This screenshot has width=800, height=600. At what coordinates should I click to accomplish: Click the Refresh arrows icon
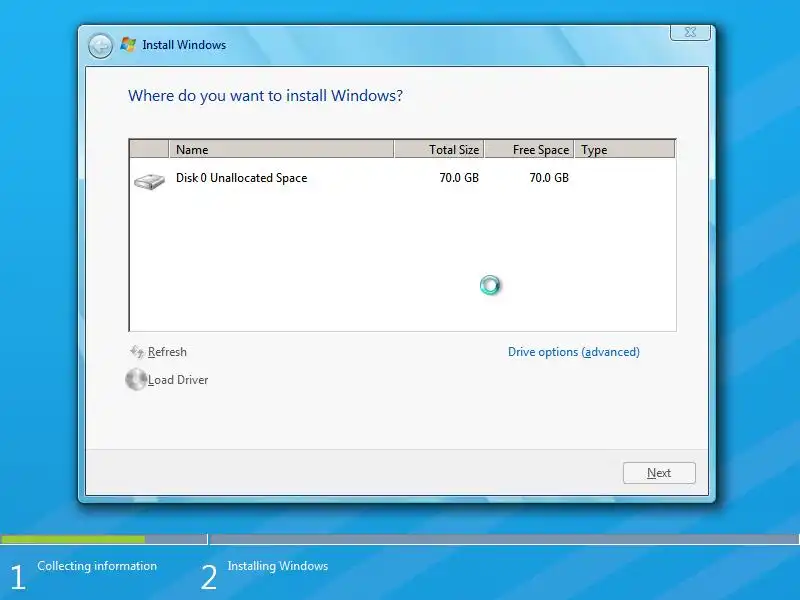137,352
